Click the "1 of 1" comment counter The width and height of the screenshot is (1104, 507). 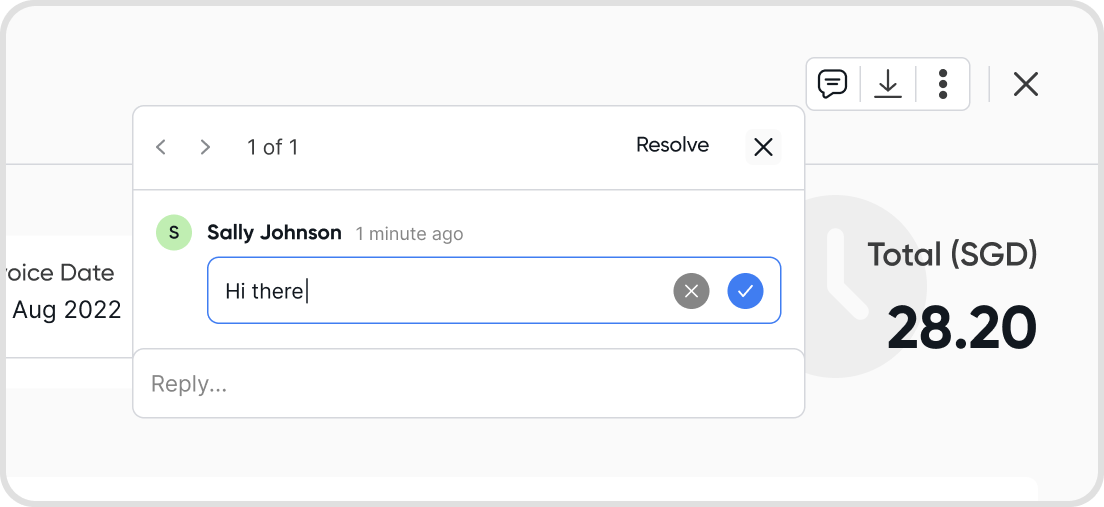click(272, 147)
